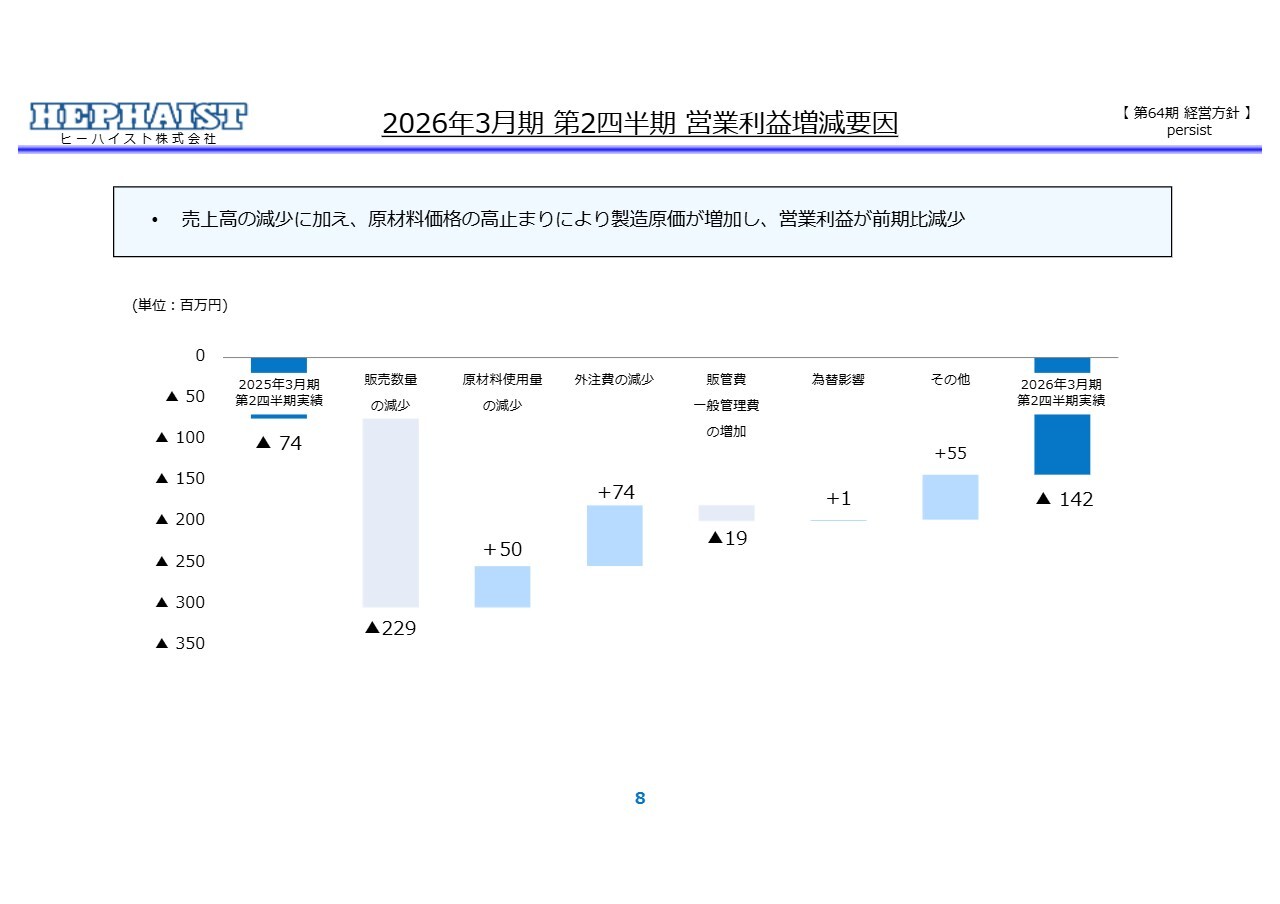
Task: Click the 第64期 経営方針 label
Action: click(x=1188, y=114)
